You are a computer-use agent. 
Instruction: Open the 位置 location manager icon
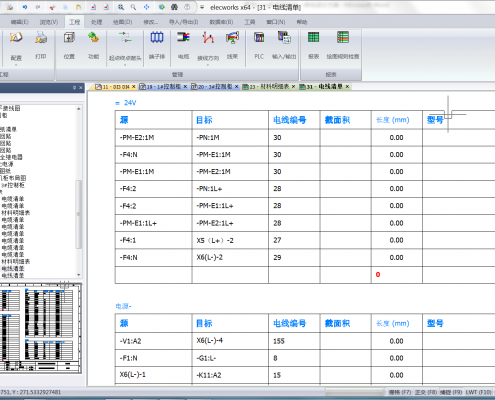click(69, 45)
